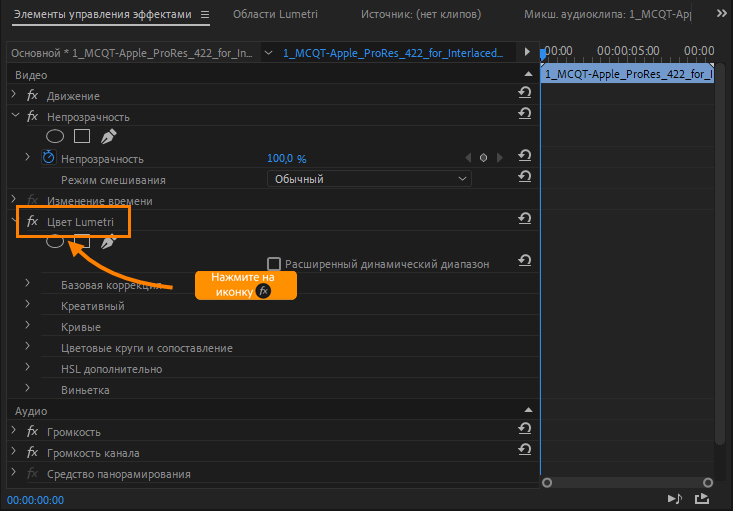733x511 pixels.
Task: Collapse the Непрозрачность effect group
Action: (x=15, y=115)
